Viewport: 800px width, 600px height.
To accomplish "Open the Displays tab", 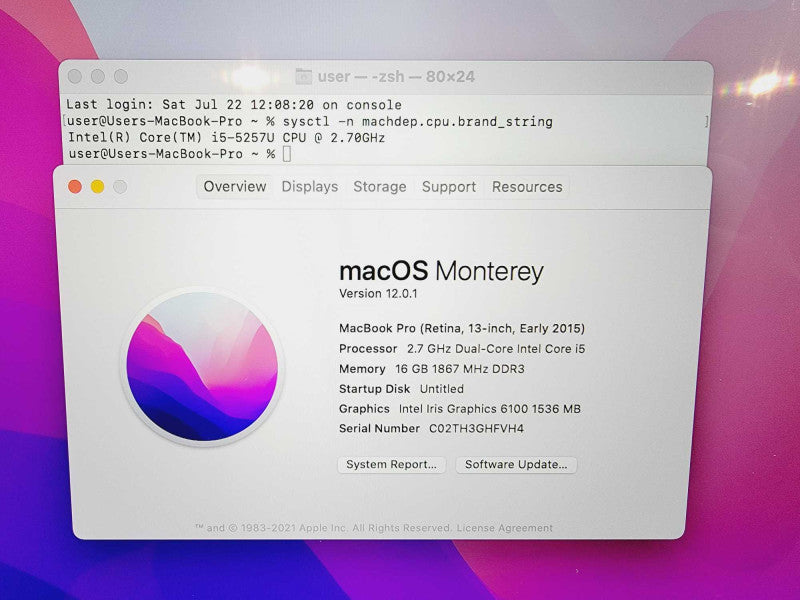I will click(x=310, y=187).
